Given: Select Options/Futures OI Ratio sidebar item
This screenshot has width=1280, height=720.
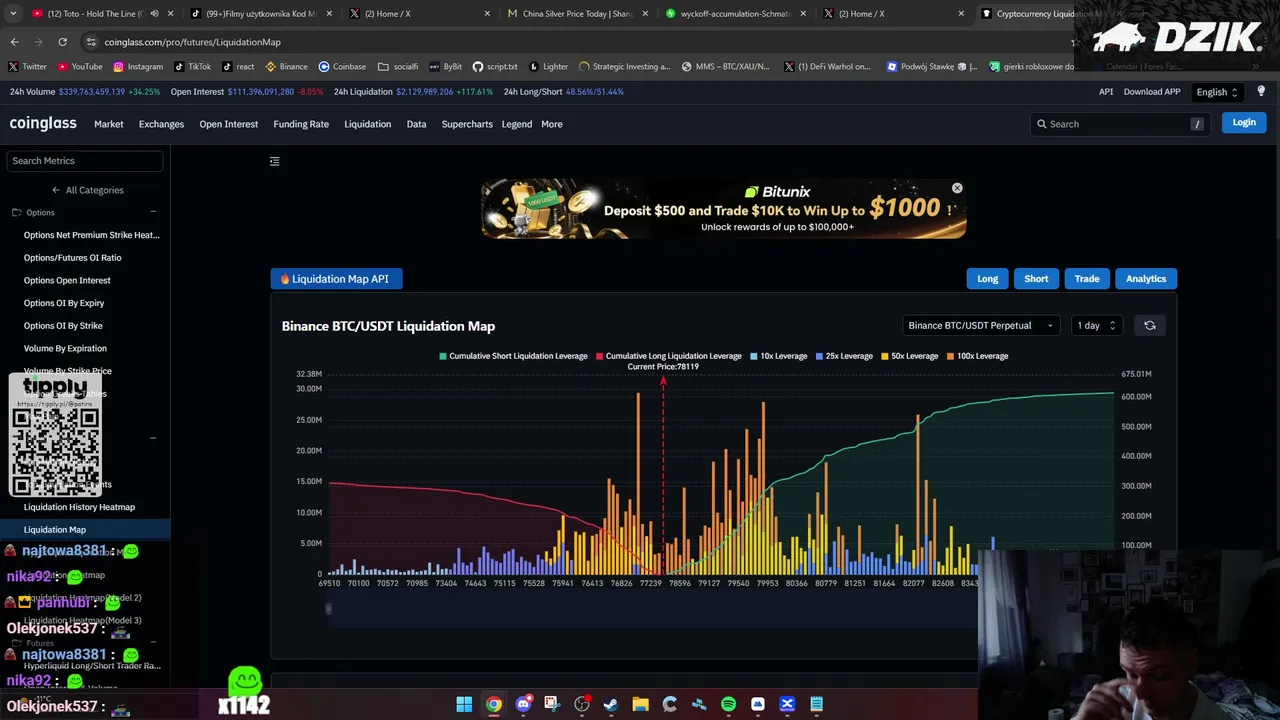Looking at the screenshot, I should pyautogui.click(x=72, y=258).
